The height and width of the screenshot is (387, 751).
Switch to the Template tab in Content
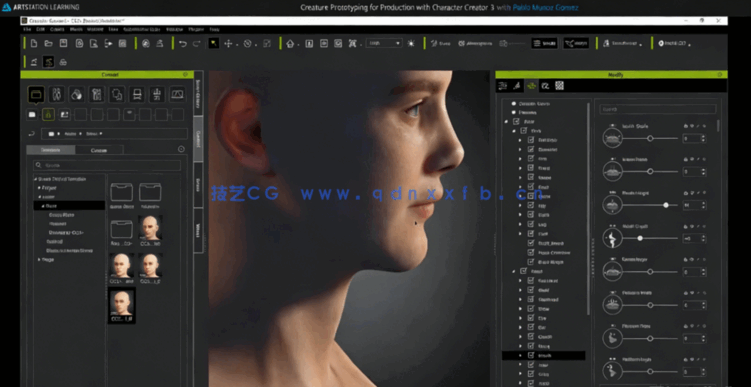coord(51,150)
